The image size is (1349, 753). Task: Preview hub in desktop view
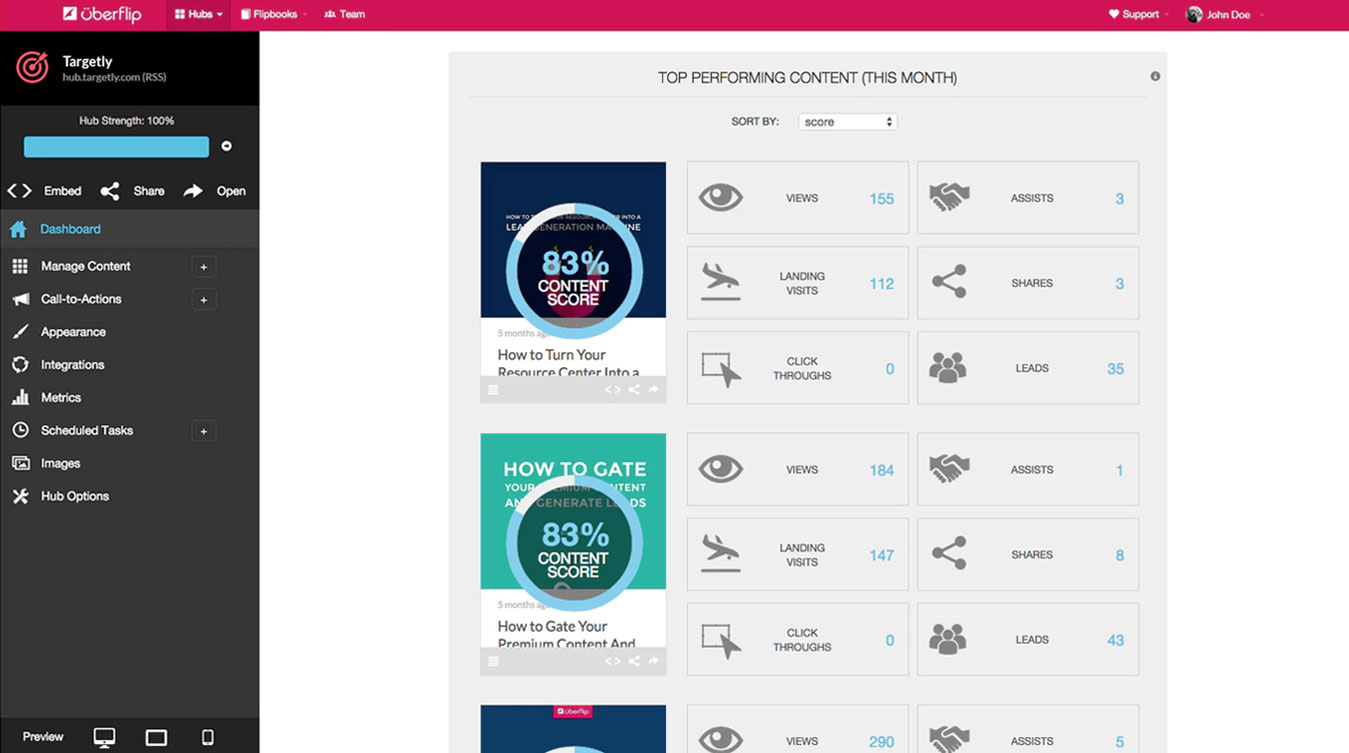pos(104,737)
